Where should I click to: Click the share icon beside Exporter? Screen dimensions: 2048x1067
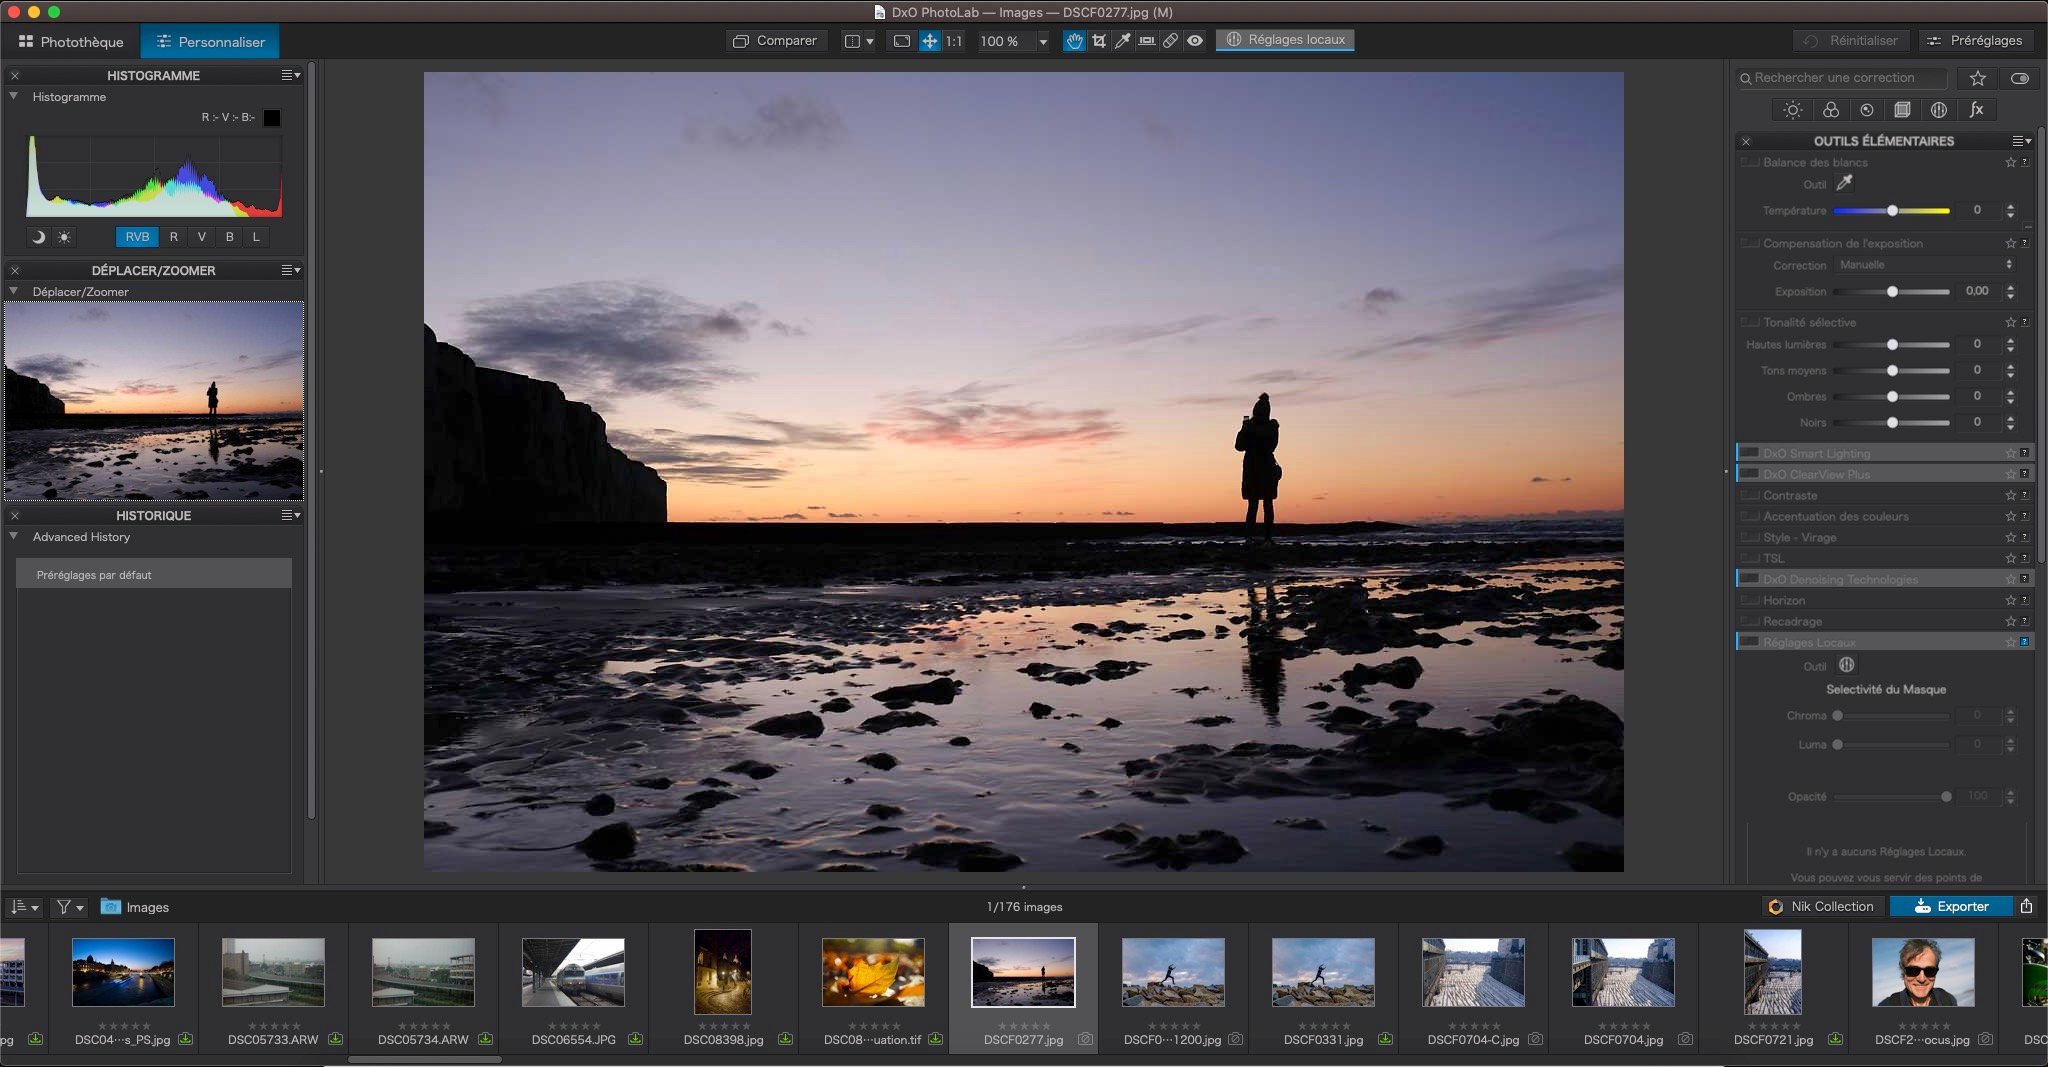pos(2027,906)
